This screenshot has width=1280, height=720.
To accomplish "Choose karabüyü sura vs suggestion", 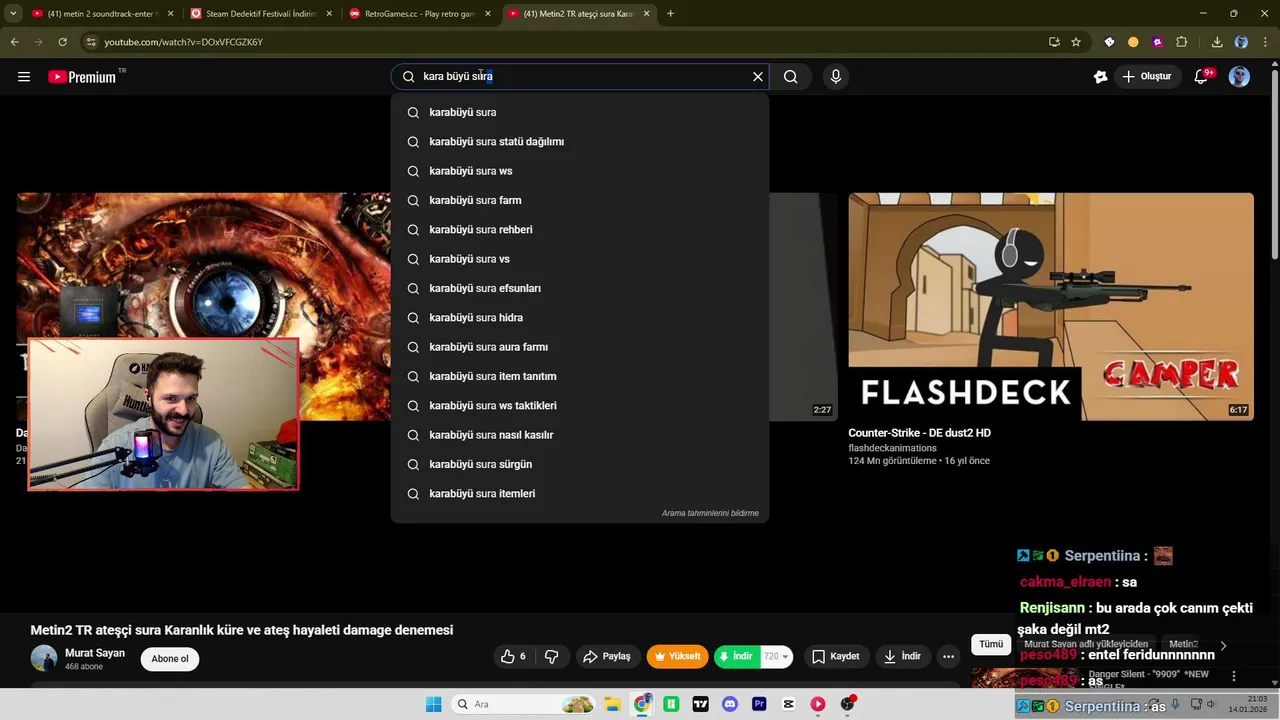I will pos(580,259).
